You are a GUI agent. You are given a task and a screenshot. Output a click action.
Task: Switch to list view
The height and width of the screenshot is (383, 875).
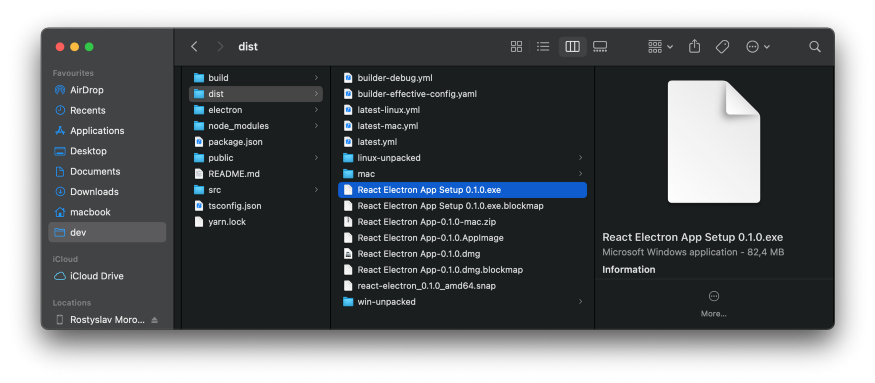pyautogui.click(x=543, y=47)
